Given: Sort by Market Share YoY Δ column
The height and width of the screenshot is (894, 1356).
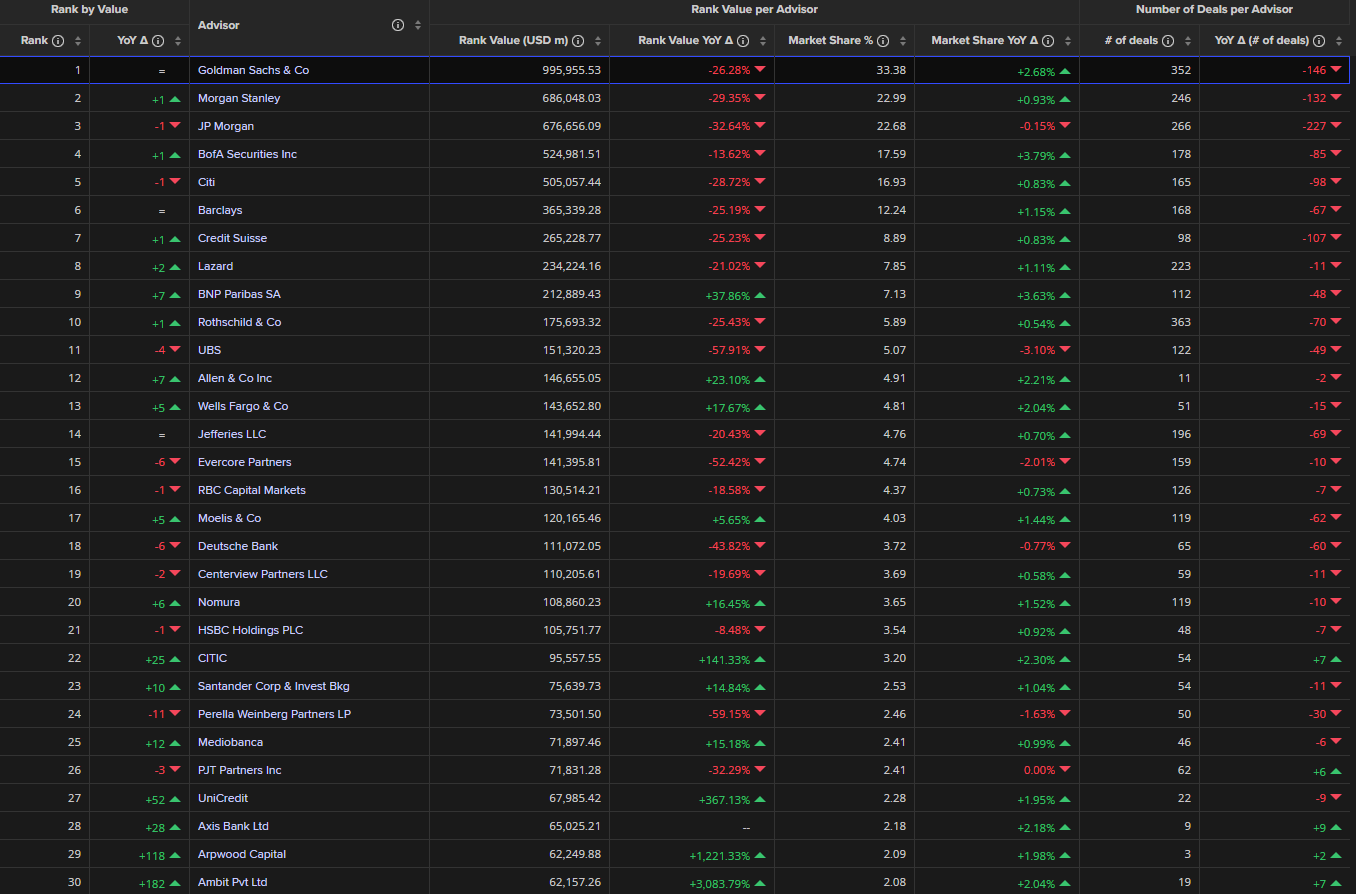Looking at the screenshot, I should pos(1068,41).
